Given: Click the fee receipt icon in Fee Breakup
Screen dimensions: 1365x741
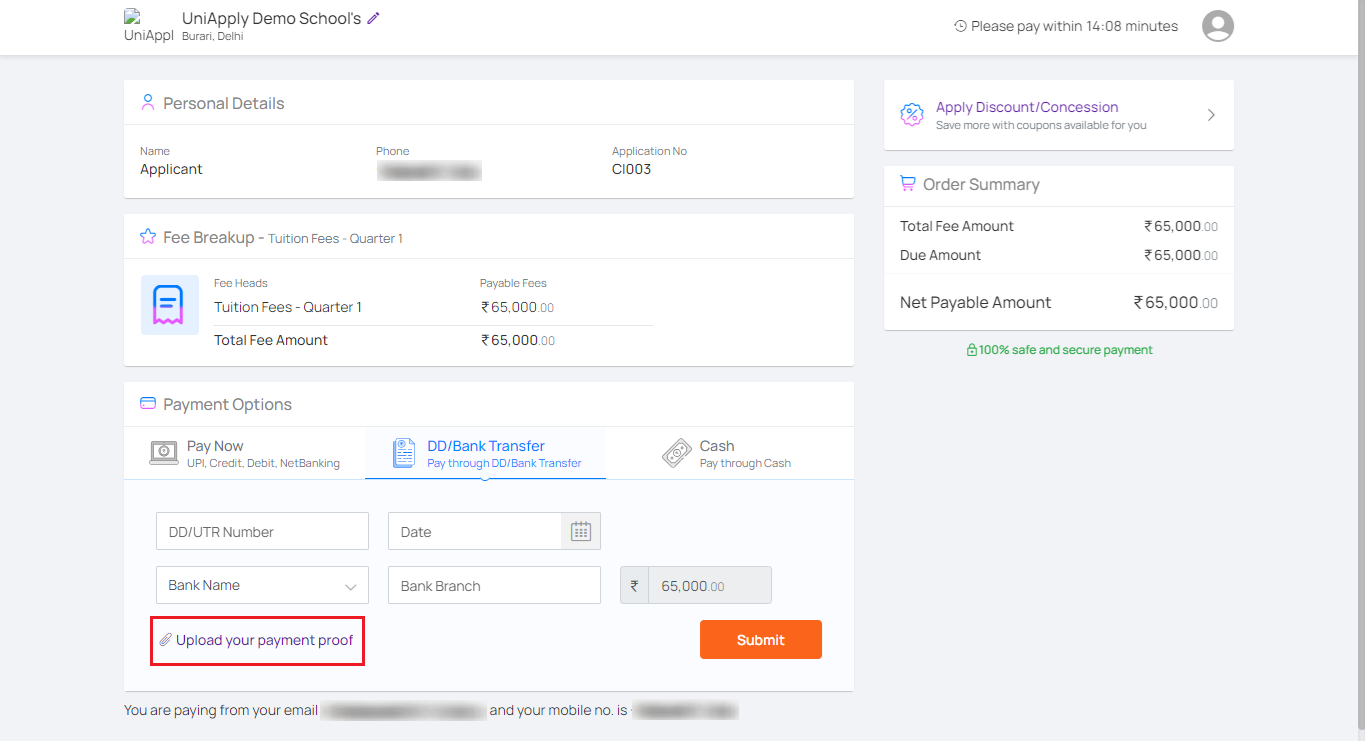Looking at the screenshot, I should coord(169,305).
